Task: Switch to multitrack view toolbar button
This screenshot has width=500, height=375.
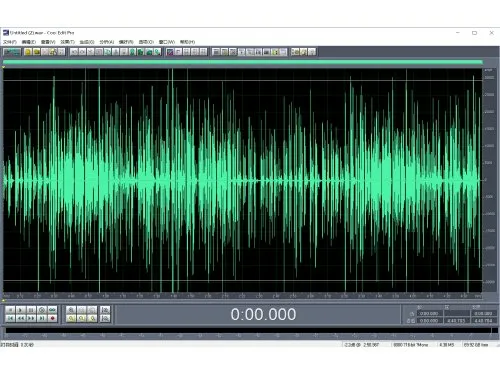Action: [12, 52]
